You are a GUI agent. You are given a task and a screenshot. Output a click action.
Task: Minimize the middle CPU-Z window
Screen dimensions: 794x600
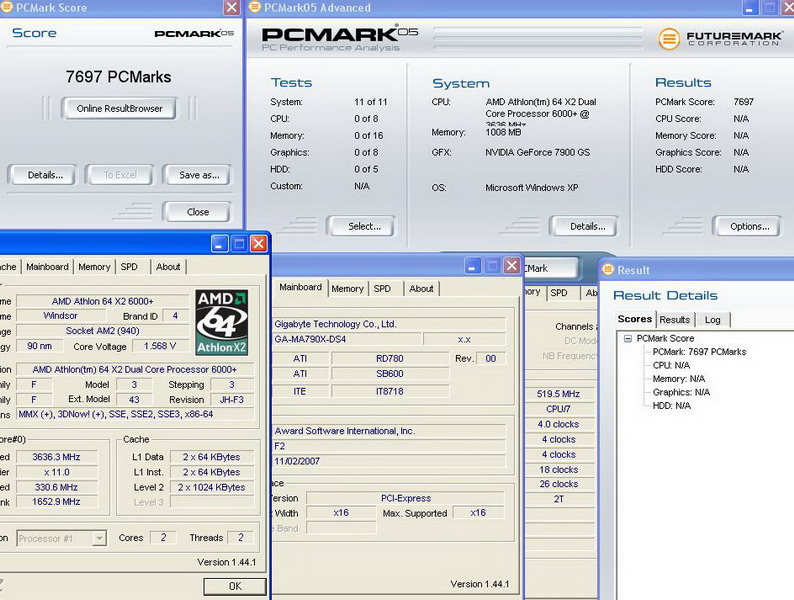(x=472, y=265)
